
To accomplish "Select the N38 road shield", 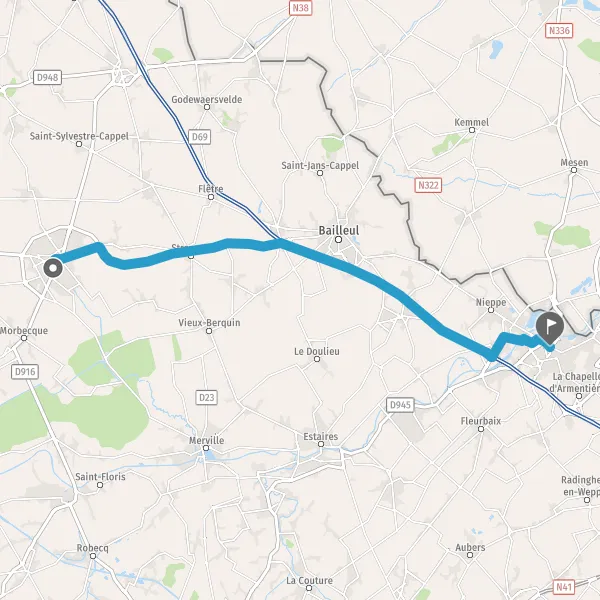I will click(300, 8).
